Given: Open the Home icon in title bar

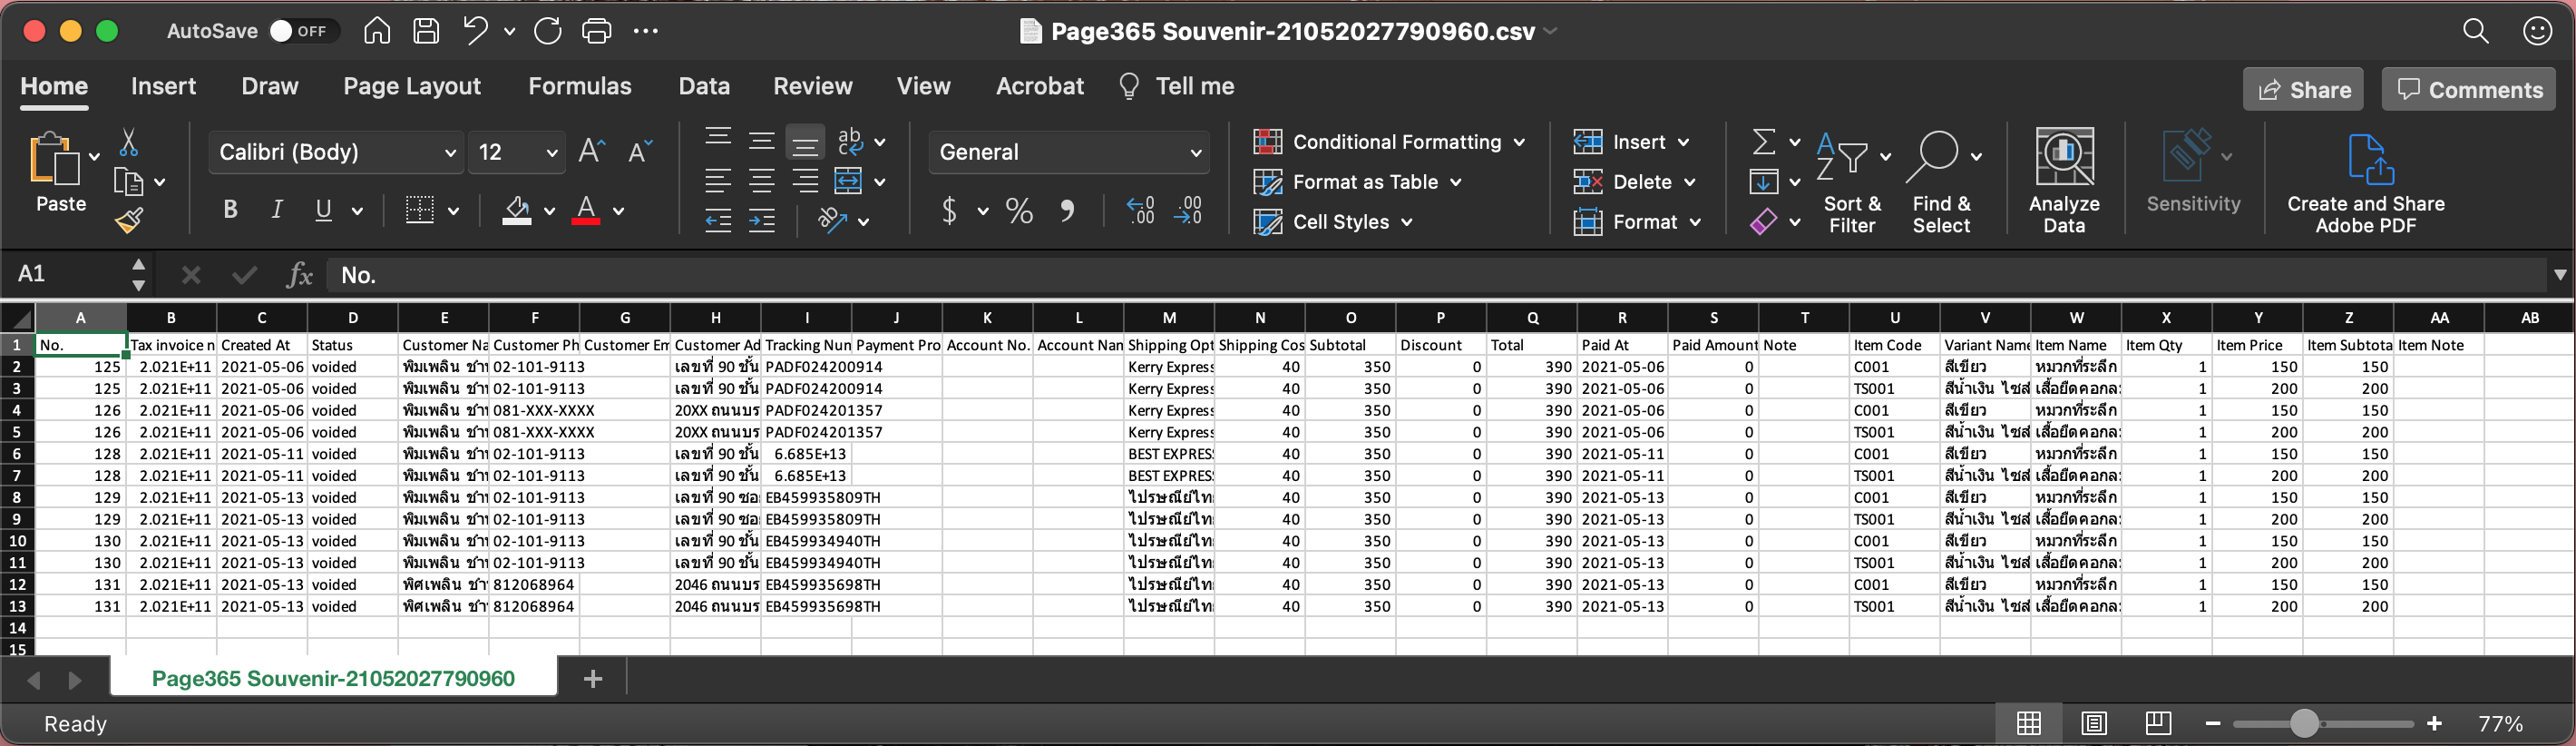Looking at the screenshot, I should [376, 31].
